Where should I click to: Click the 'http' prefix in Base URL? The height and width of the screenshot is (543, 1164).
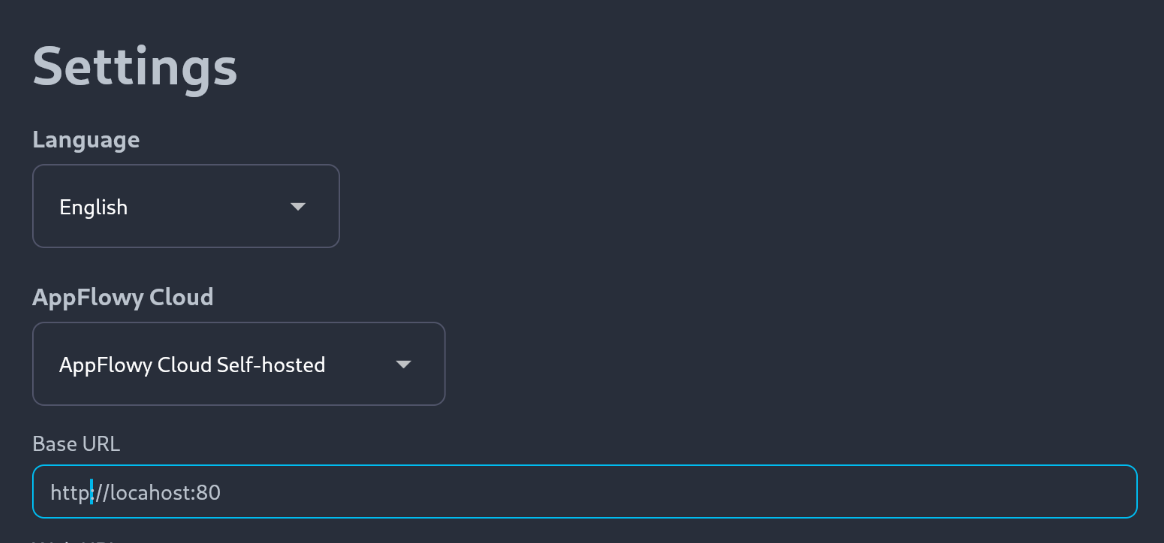68,493
